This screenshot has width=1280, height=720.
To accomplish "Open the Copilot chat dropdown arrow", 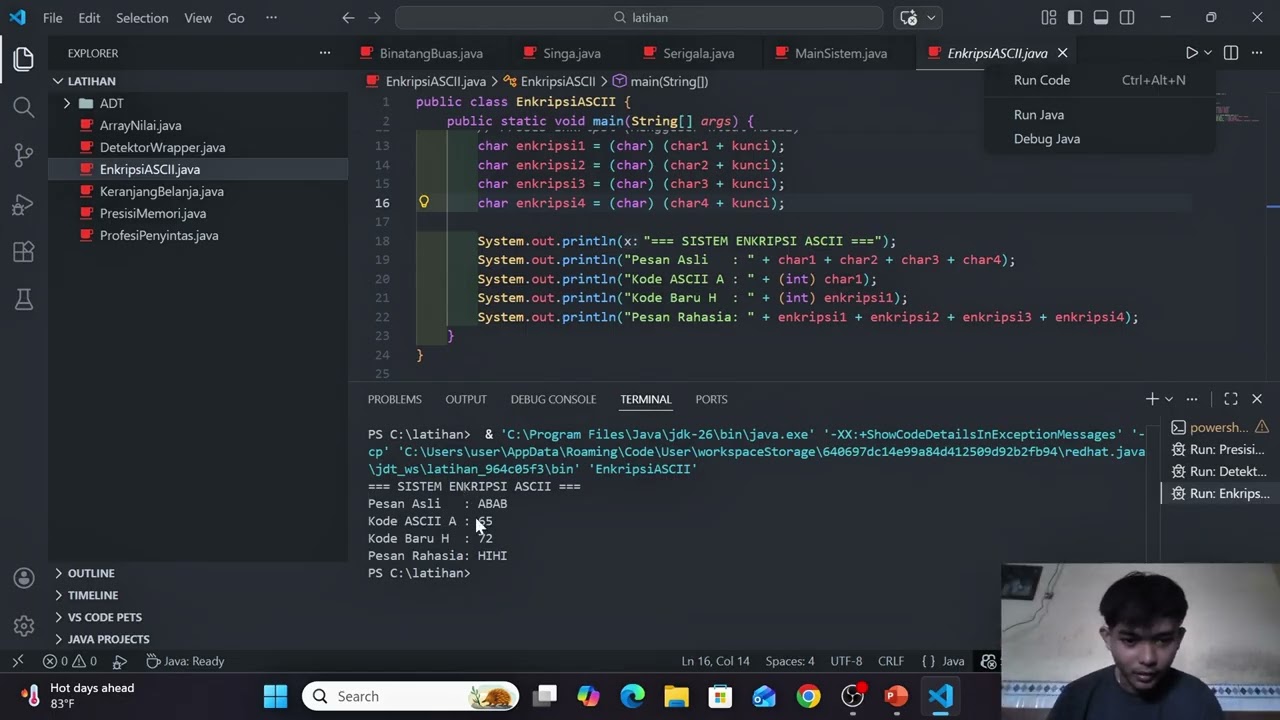I will coord(931,18).
